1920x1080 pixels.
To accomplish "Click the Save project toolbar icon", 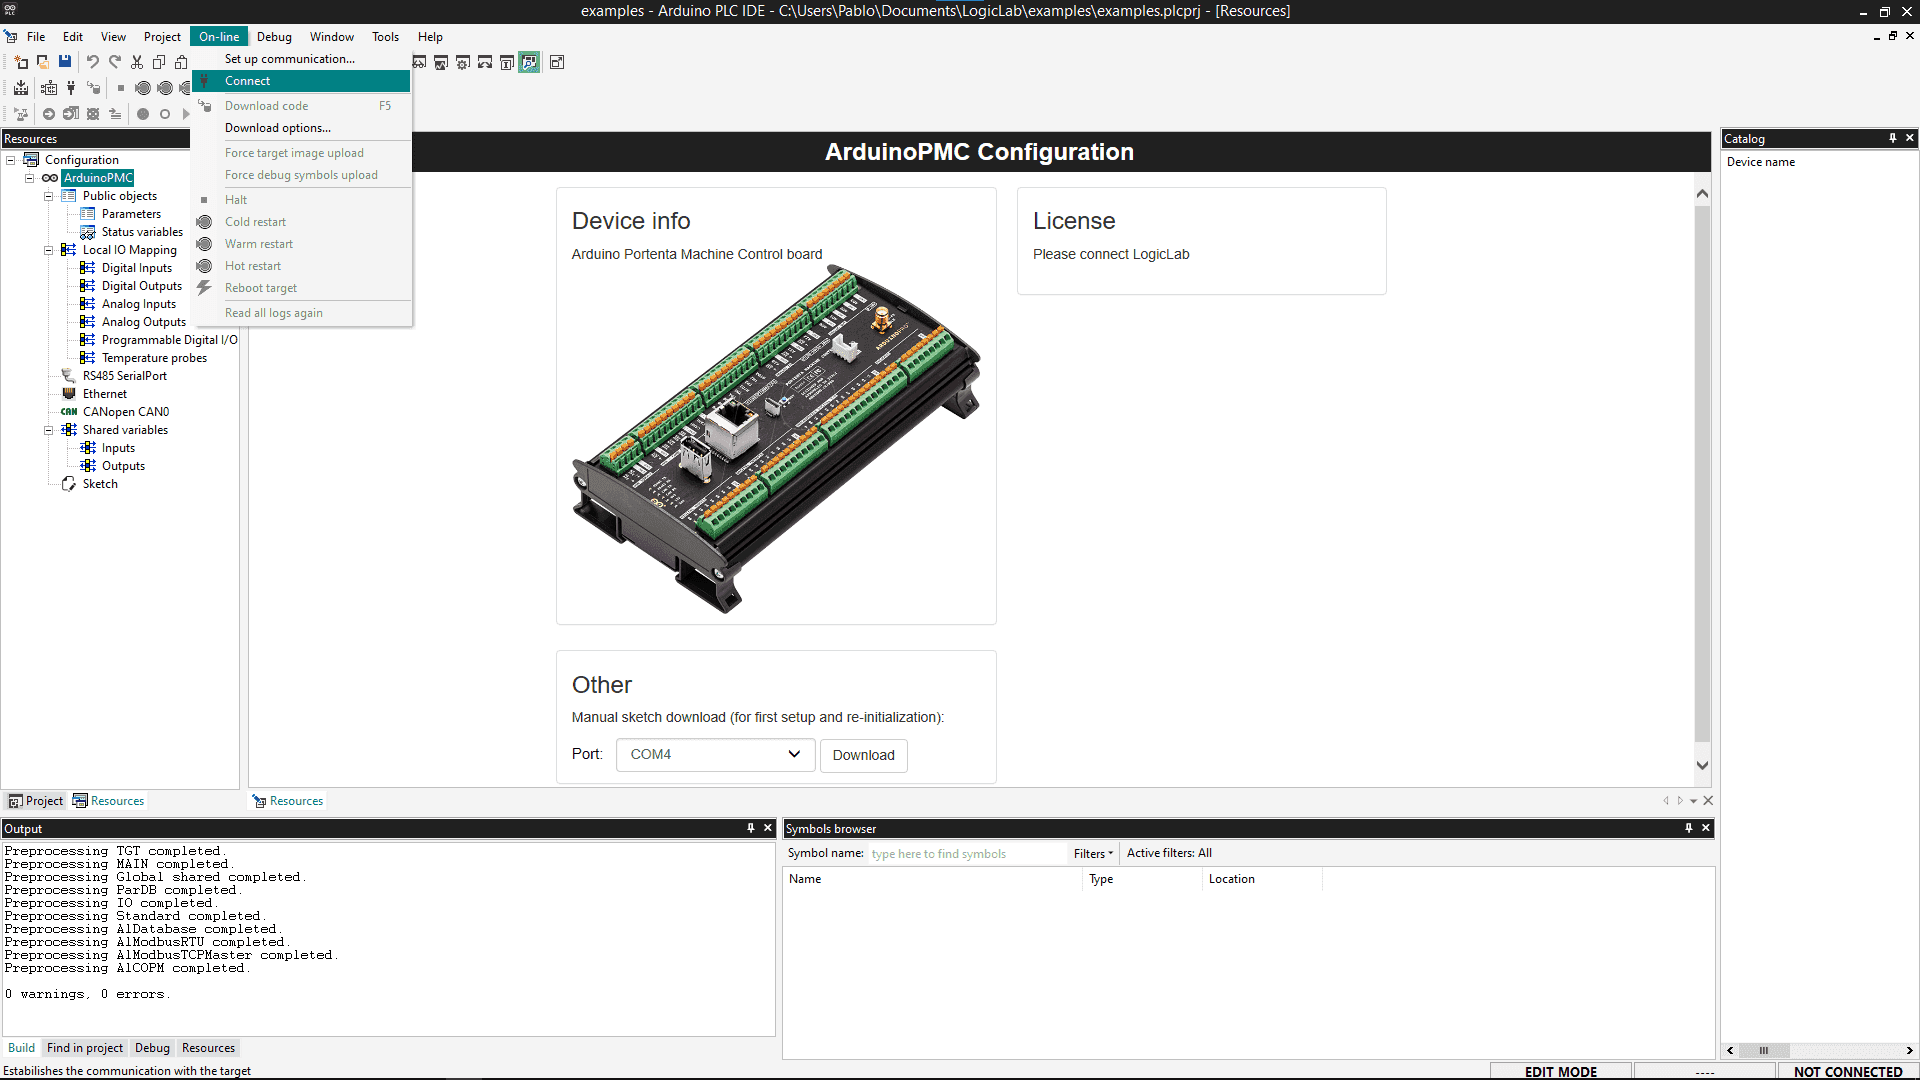I will tap(65, 62).
